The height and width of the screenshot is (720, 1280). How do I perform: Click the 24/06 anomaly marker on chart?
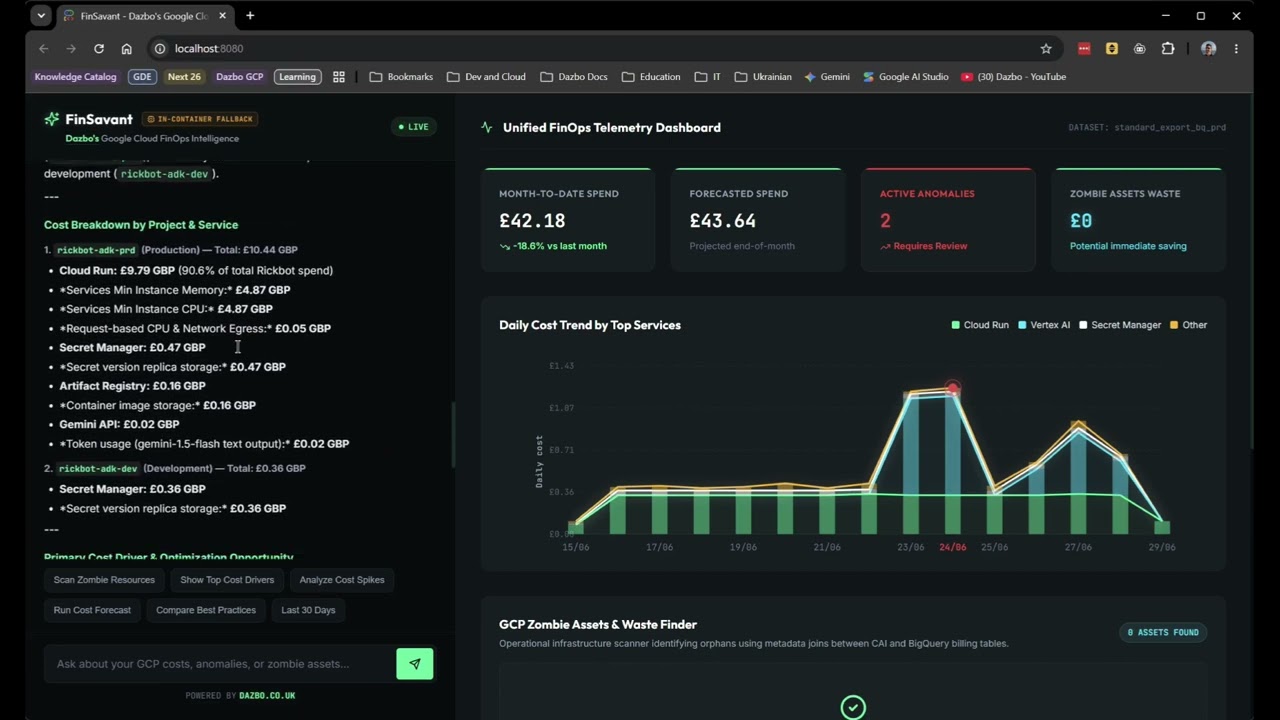point(953,388)
